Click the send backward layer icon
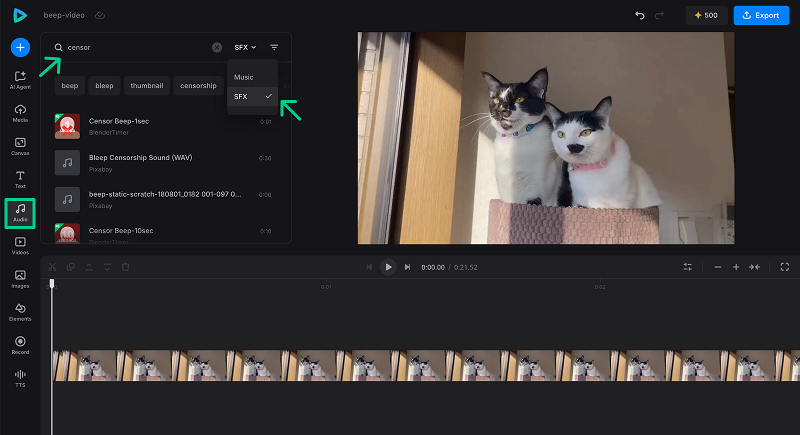 (107, 267)
